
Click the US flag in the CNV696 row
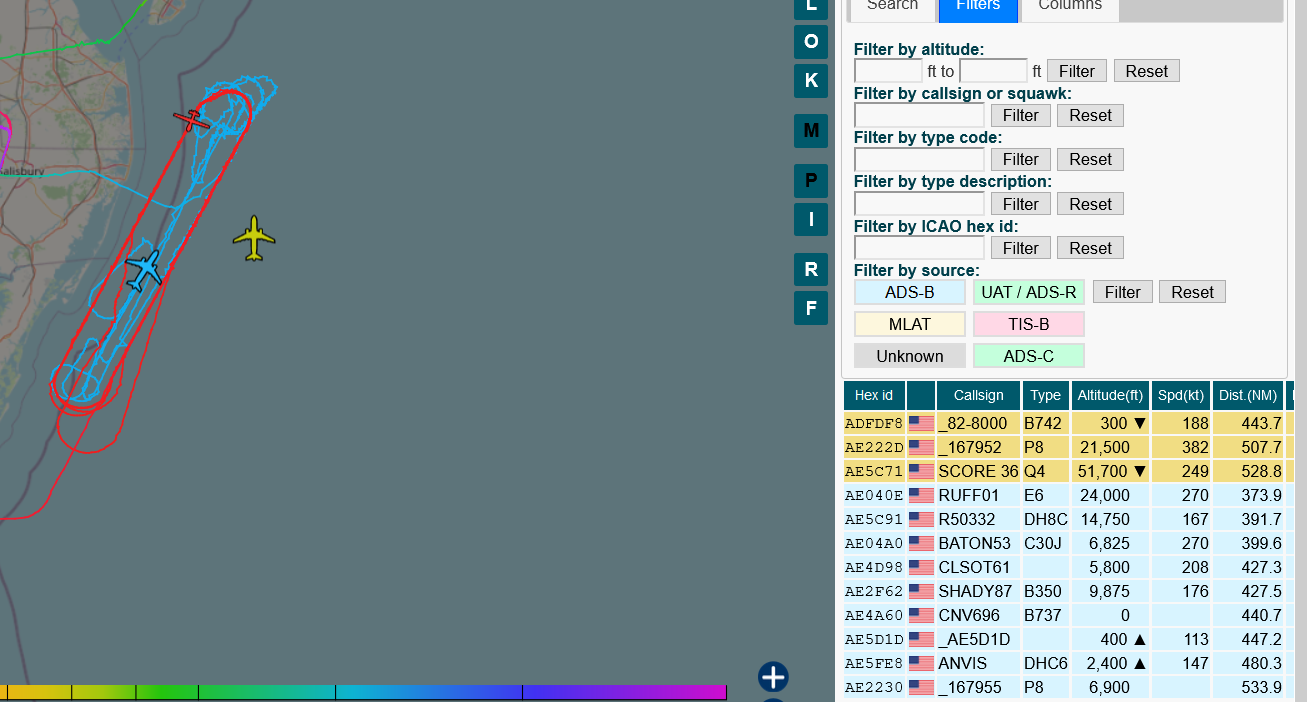[921, 615]
